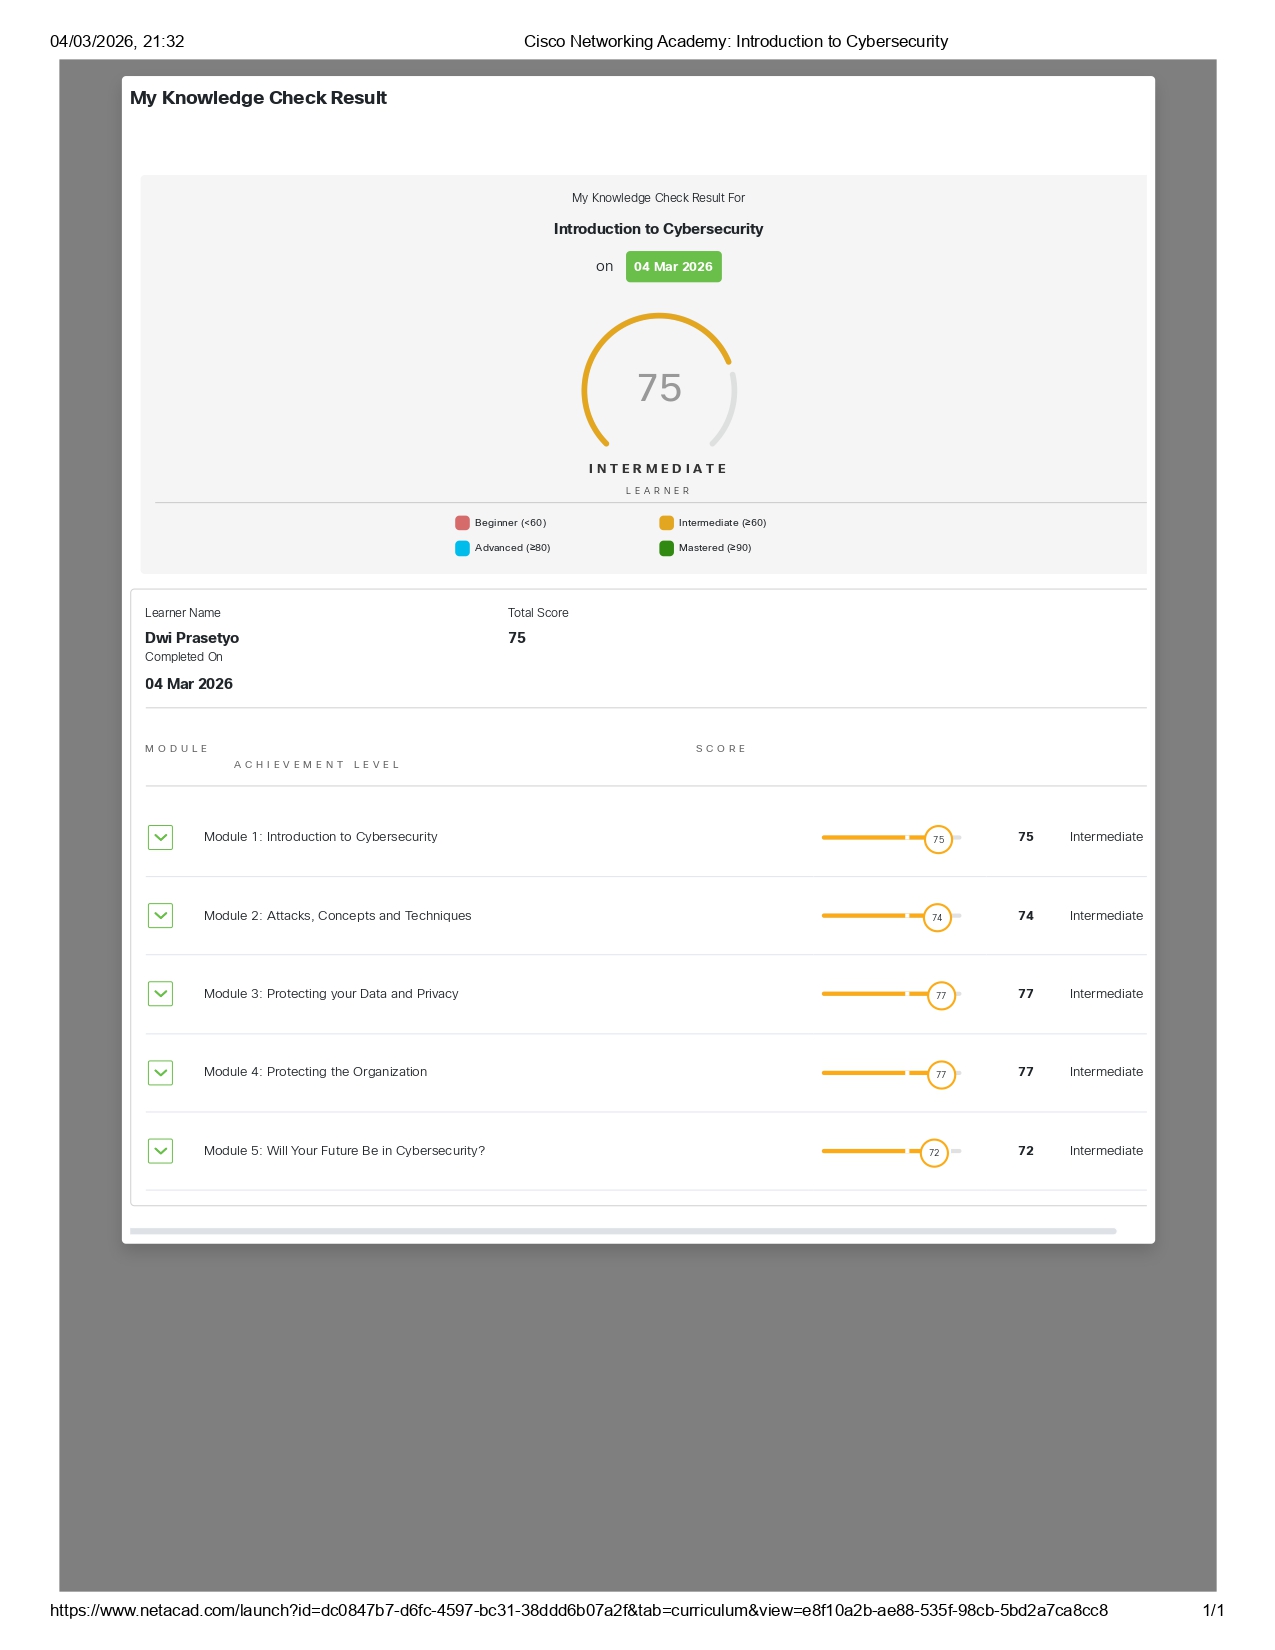Viewport: 1275px width, 1650px height.
Task: Expand Module 3 Protecting your Data chevron
Action: 160,993
